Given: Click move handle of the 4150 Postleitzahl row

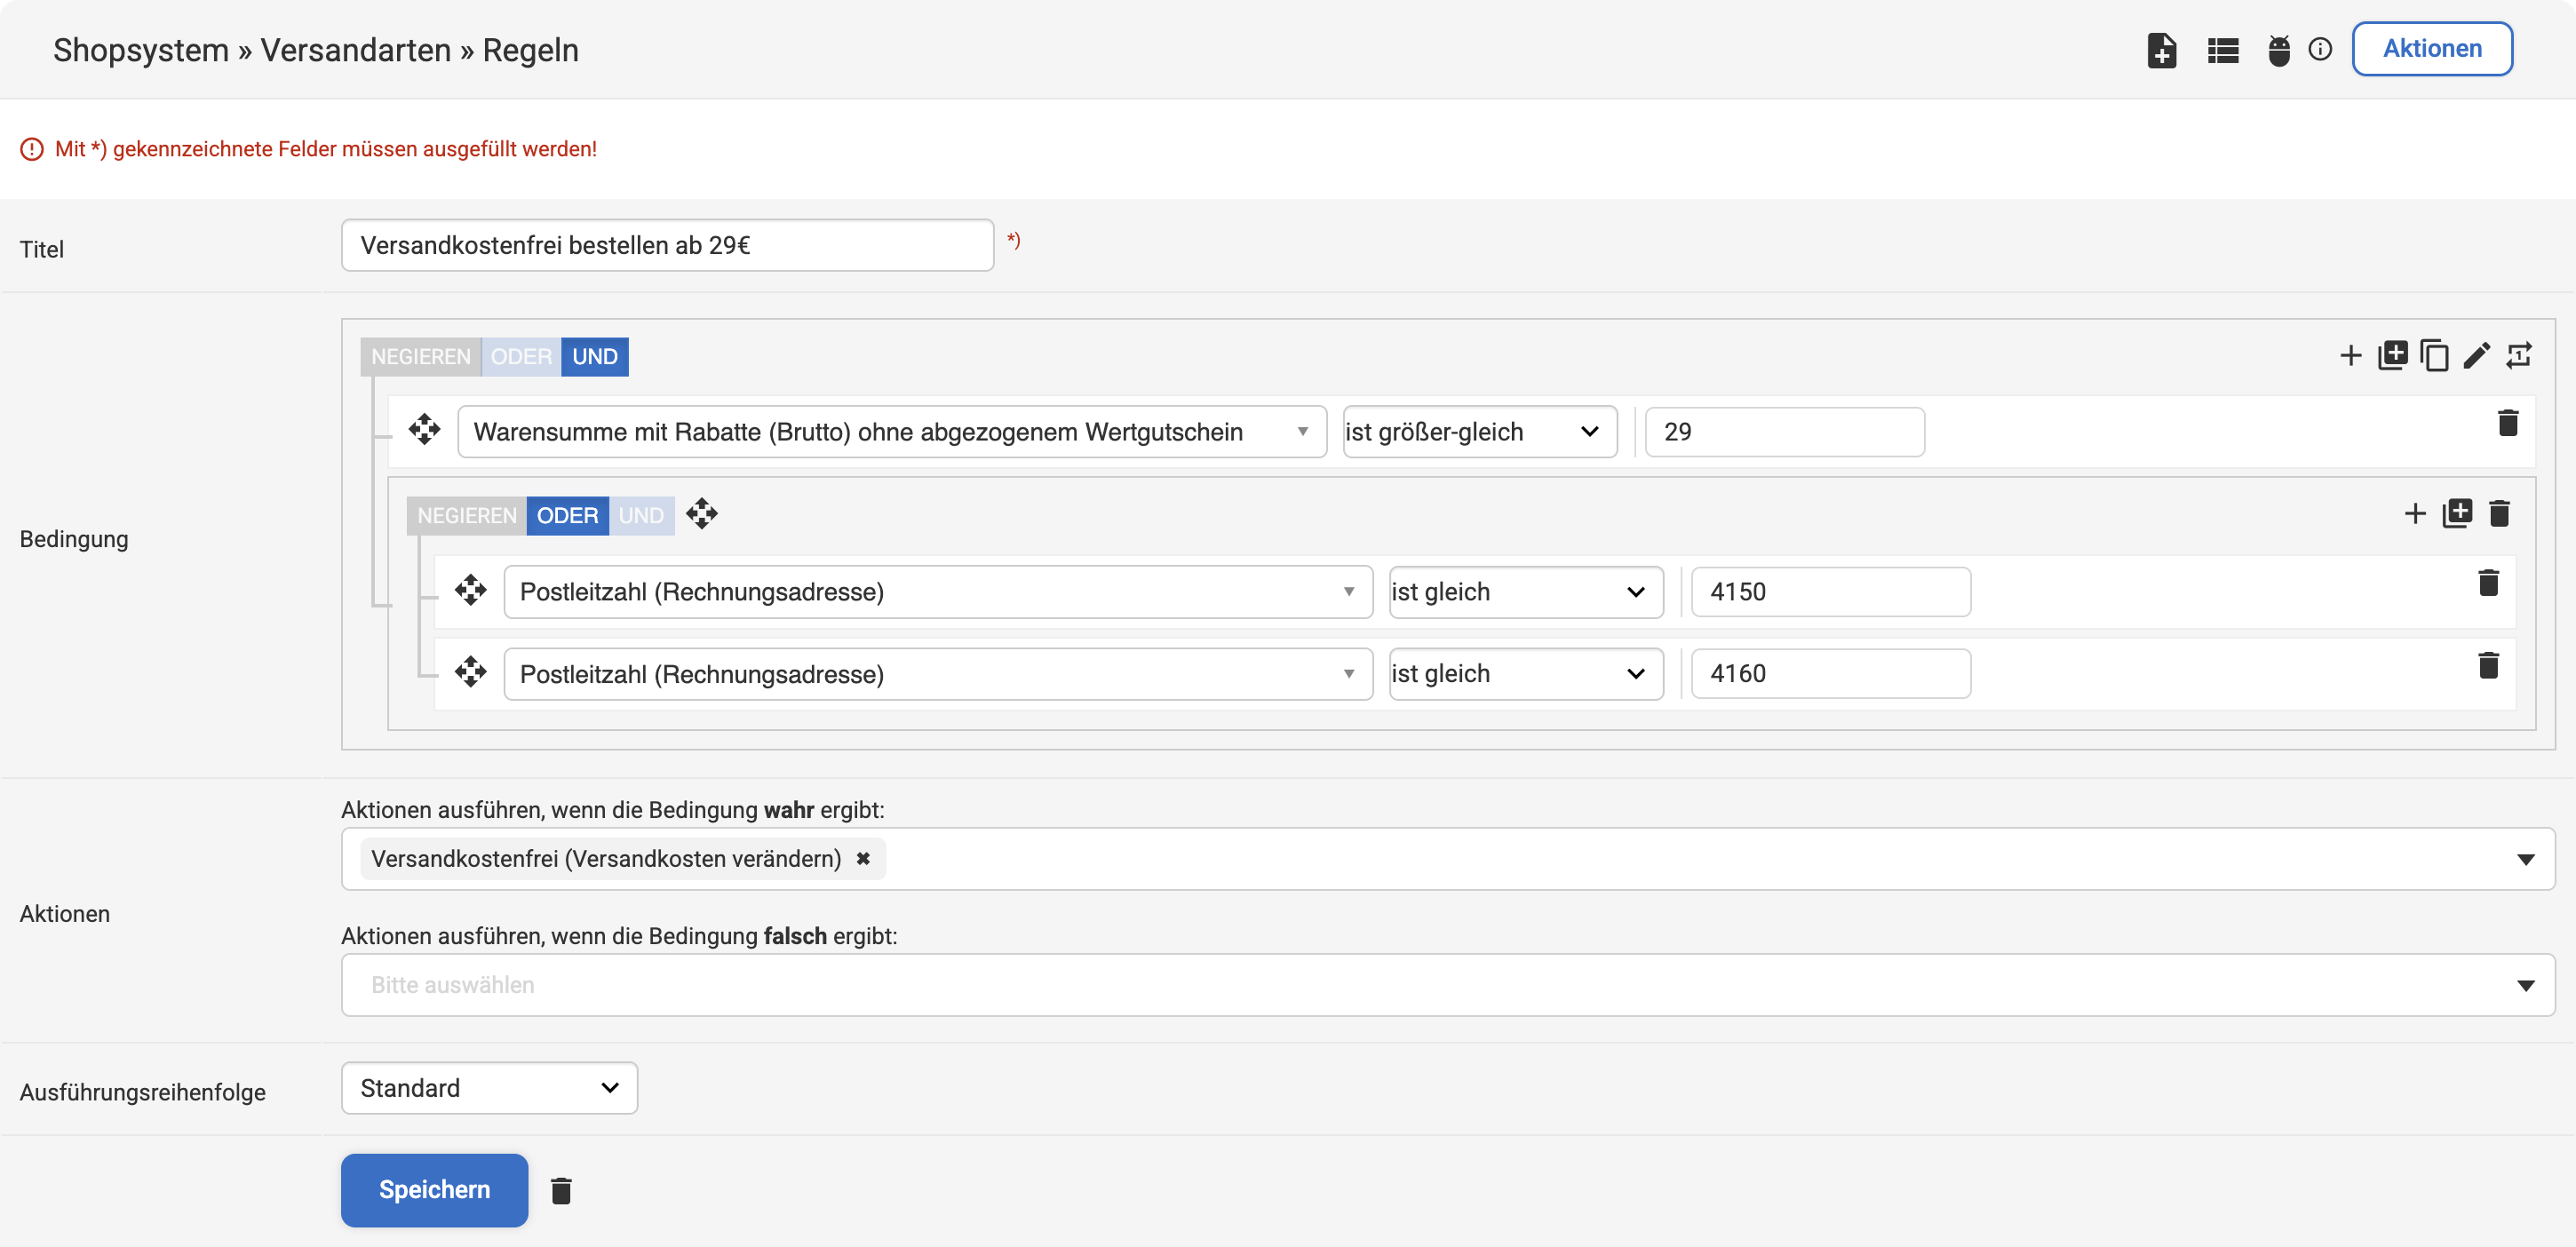Looking at the screenshot, I should (470, 590).
